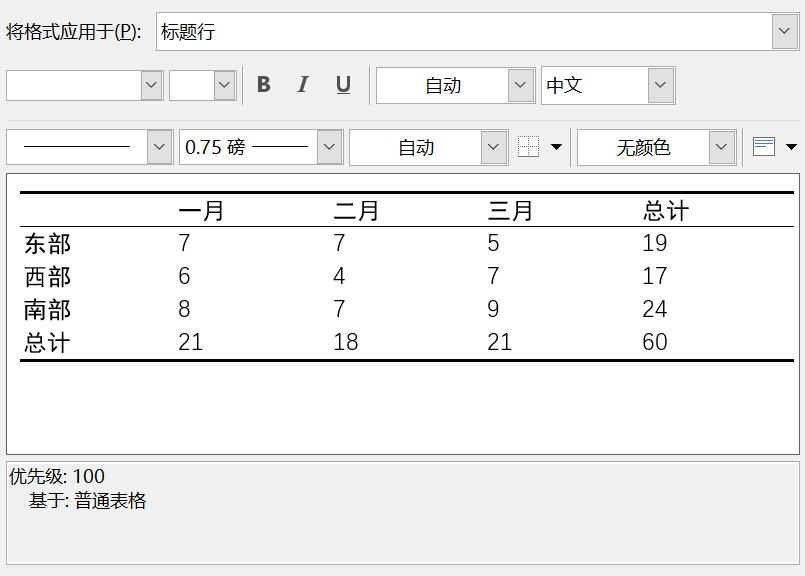This screenshot has height=576, width=805.
Task: Click the 18 cell in 总计 row
Action: point(346,342)
